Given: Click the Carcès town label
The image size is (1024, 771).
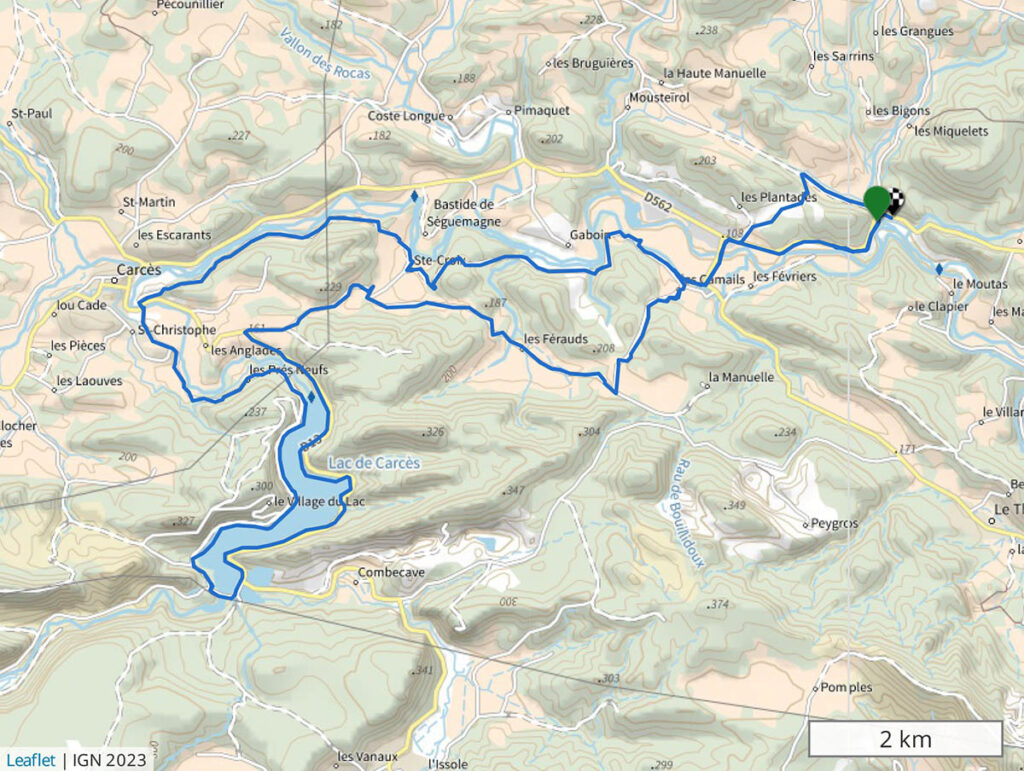Looking at the screenshot, I should [138, 270].
